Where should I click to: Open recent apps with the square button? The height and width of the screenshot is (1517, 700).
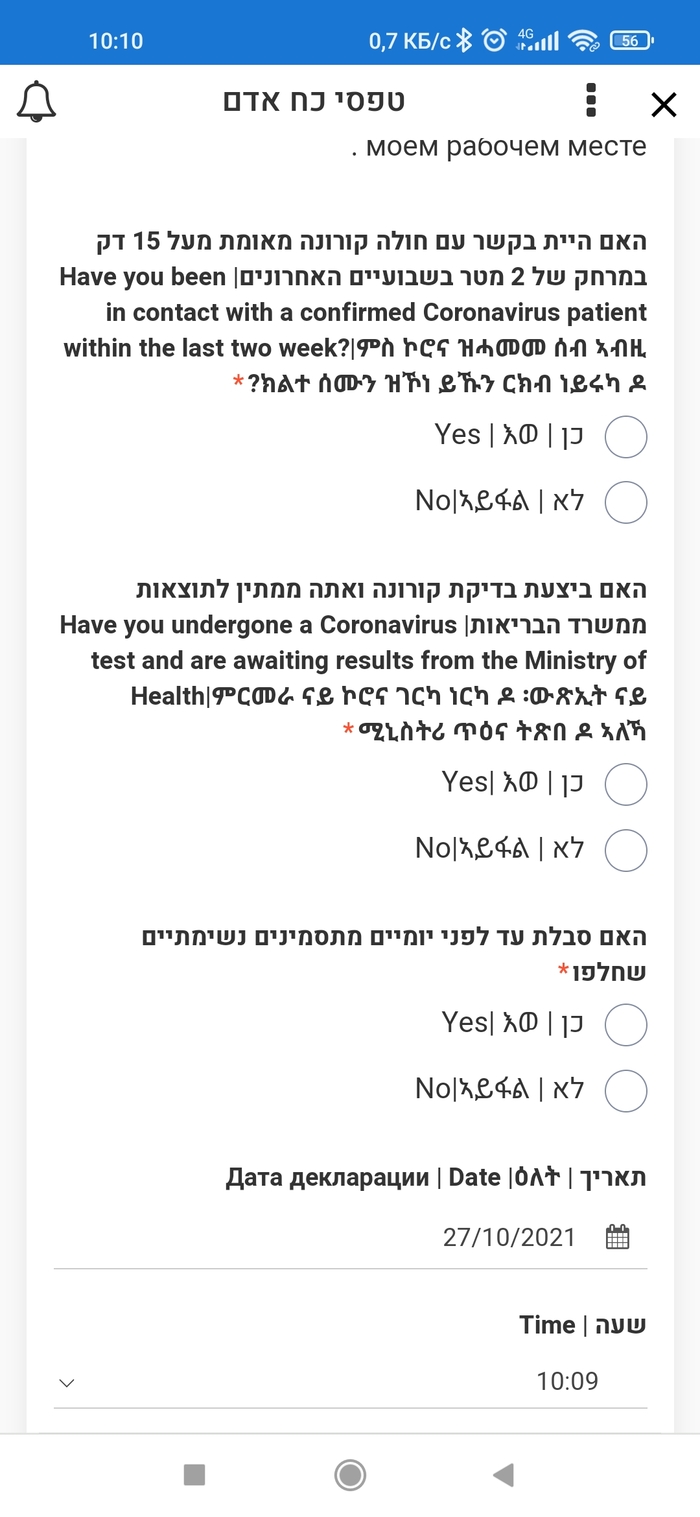point(195,1475)
